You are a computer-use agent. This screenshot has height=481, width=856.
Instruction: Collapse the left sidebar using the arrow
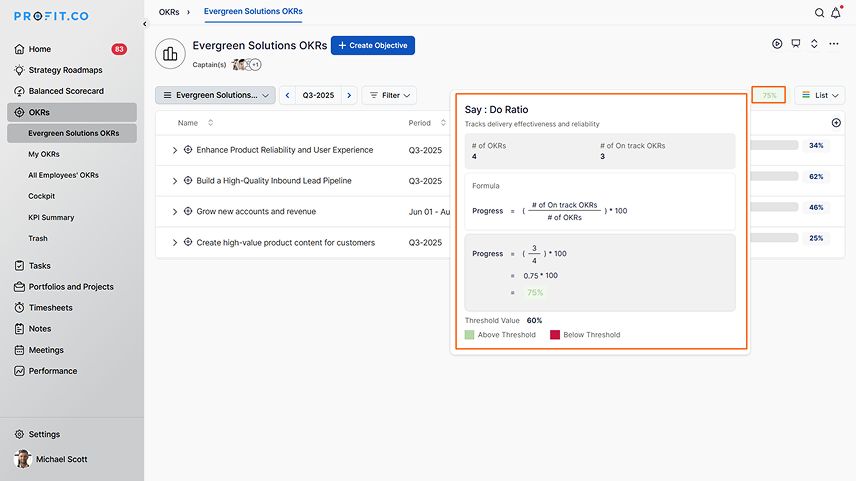(145, 23)
